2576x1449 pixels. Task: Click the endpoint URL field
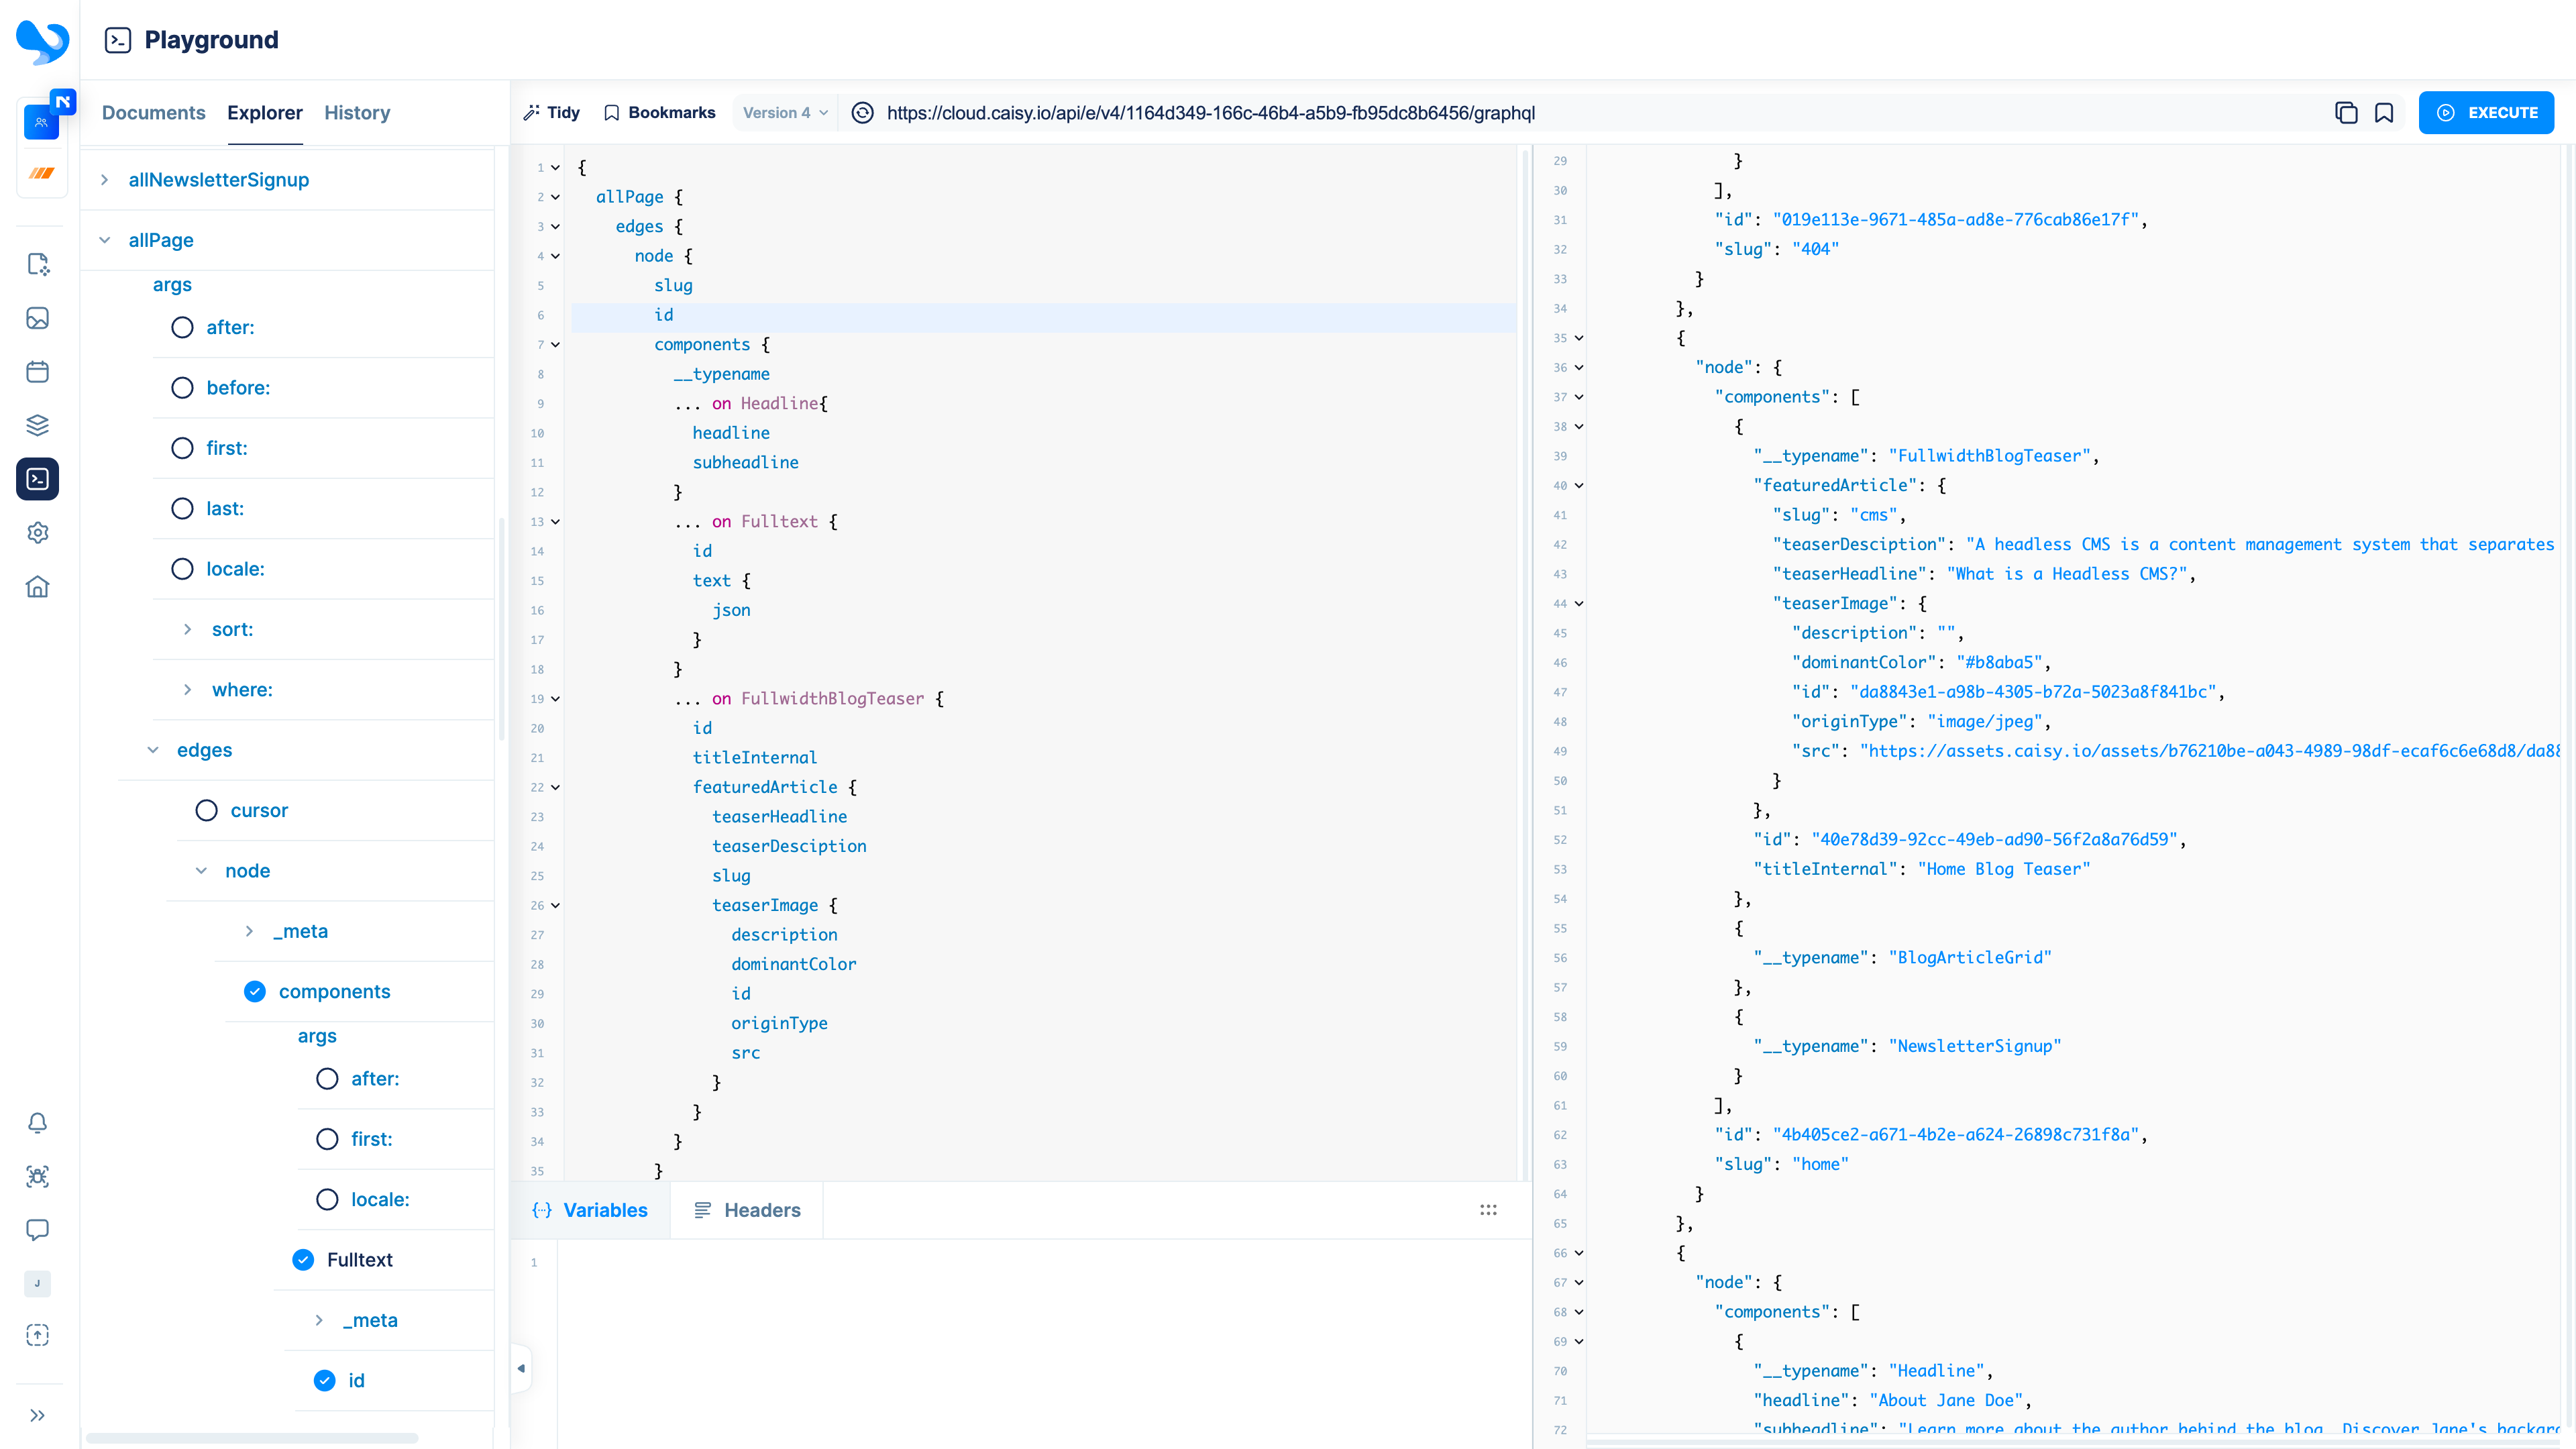[x=1210, y=113]
